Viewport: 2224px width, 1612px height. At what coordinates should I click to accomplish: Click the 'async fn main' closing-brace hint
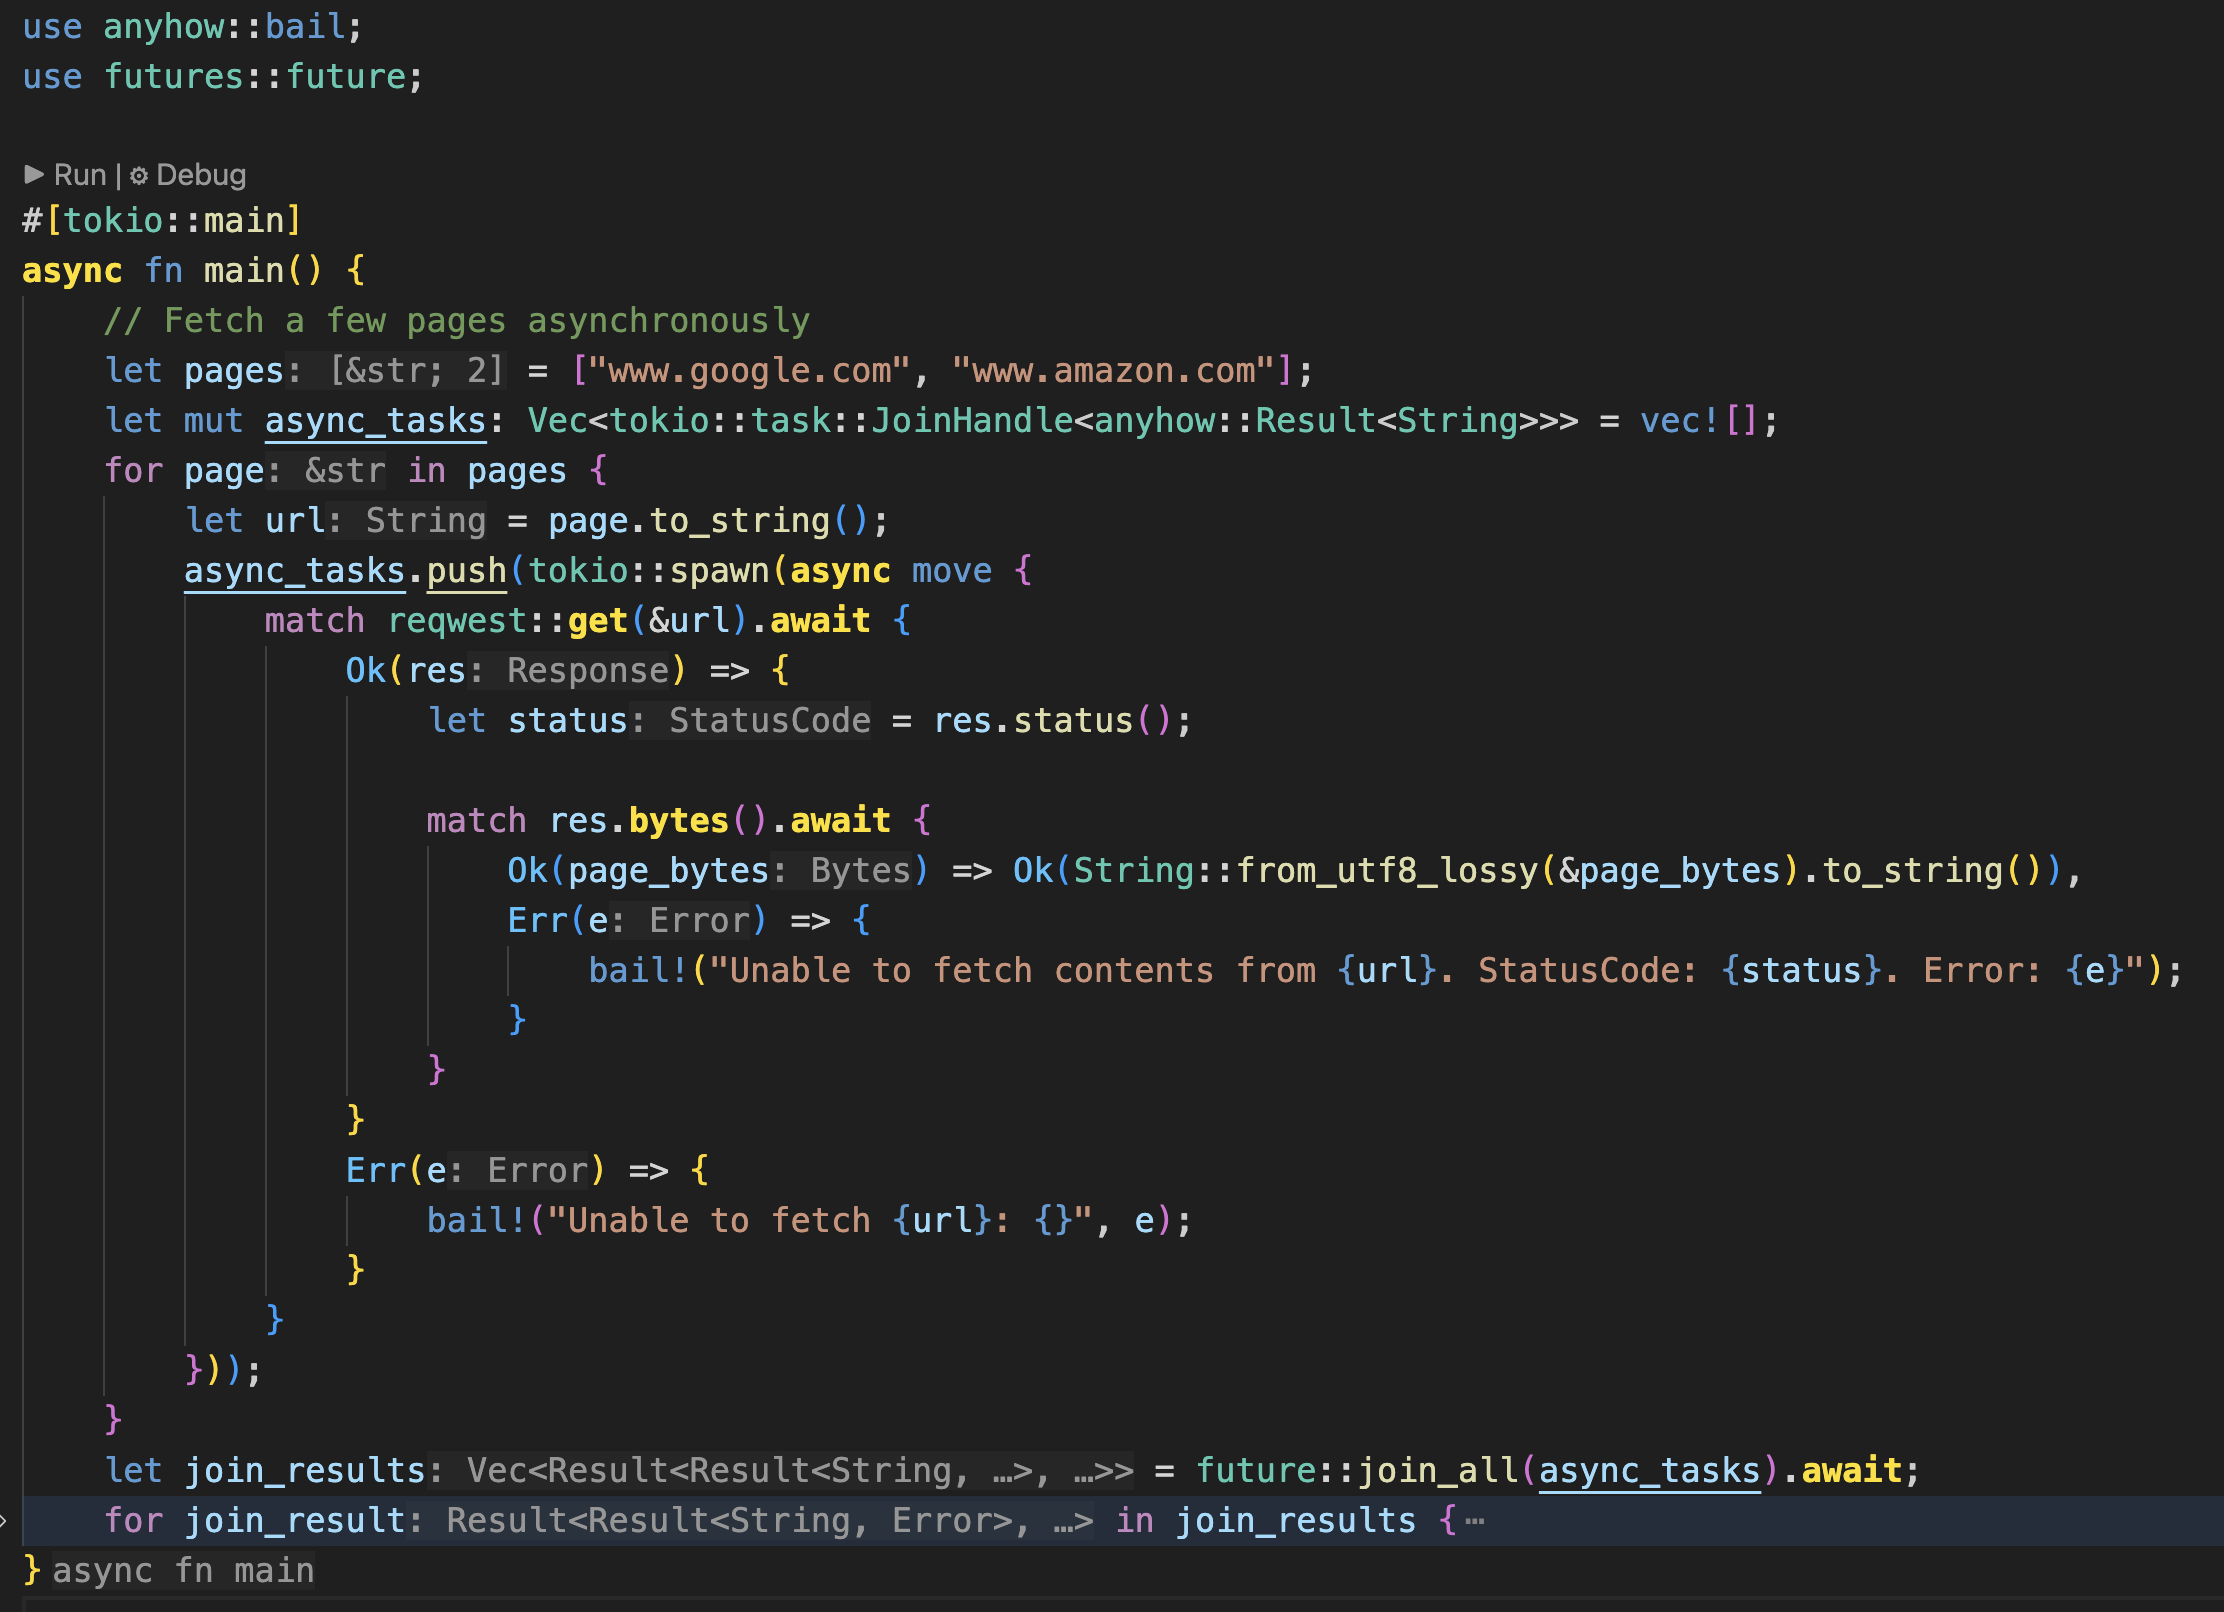pyautogui.click(x=183, y=1571)
